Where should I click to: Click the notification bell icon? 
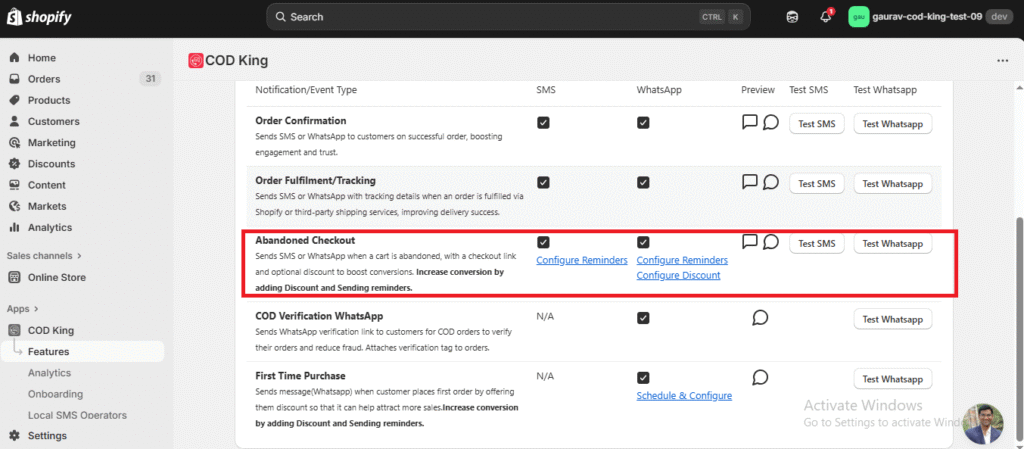pos(826,17)
